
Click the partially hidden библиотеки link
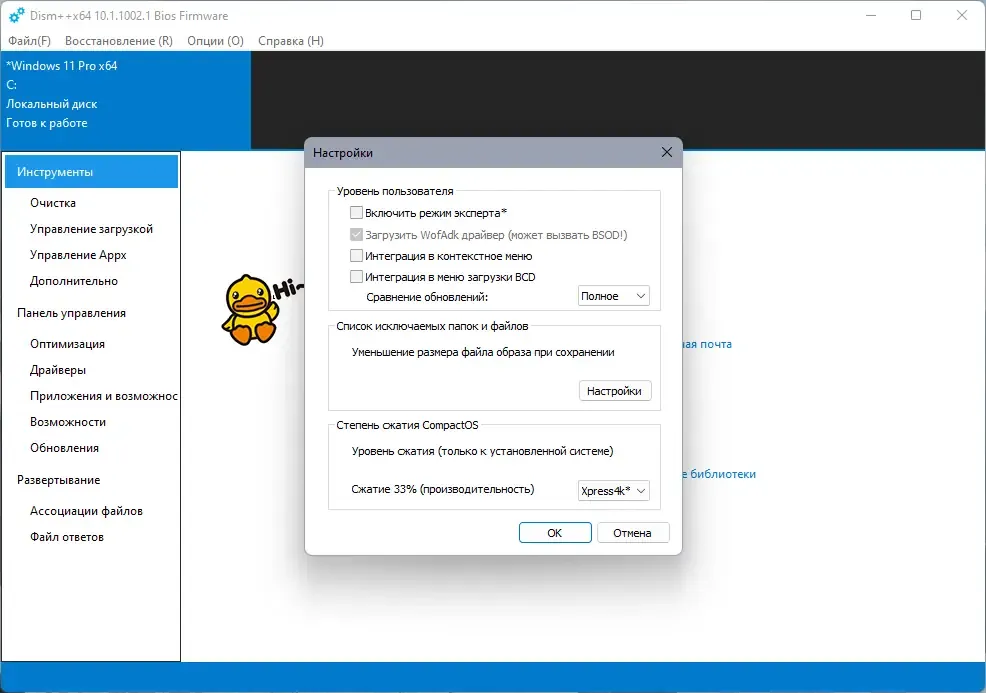pyautogui.click(x=719, y=474)
